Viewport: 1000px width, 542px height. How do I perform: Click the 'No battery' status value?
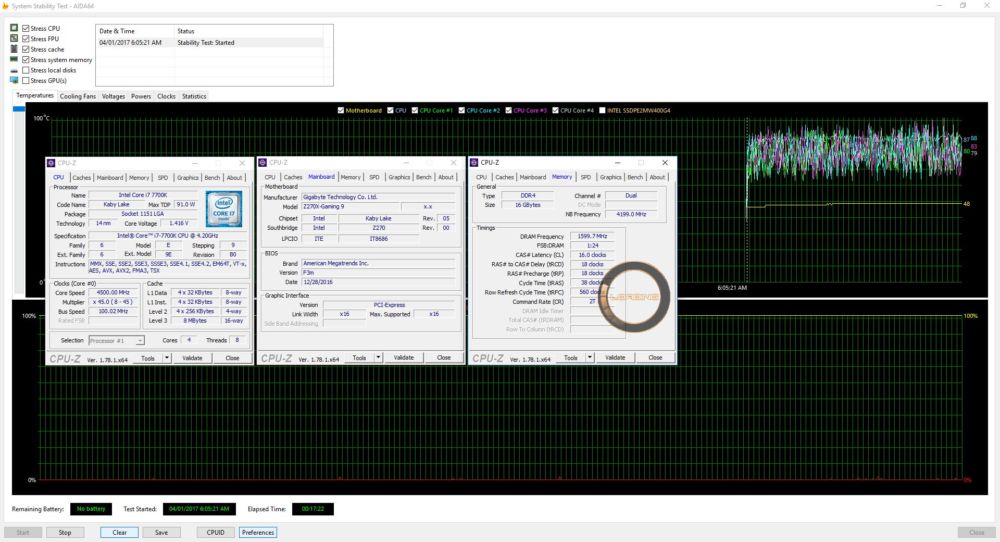coord(91,509)
